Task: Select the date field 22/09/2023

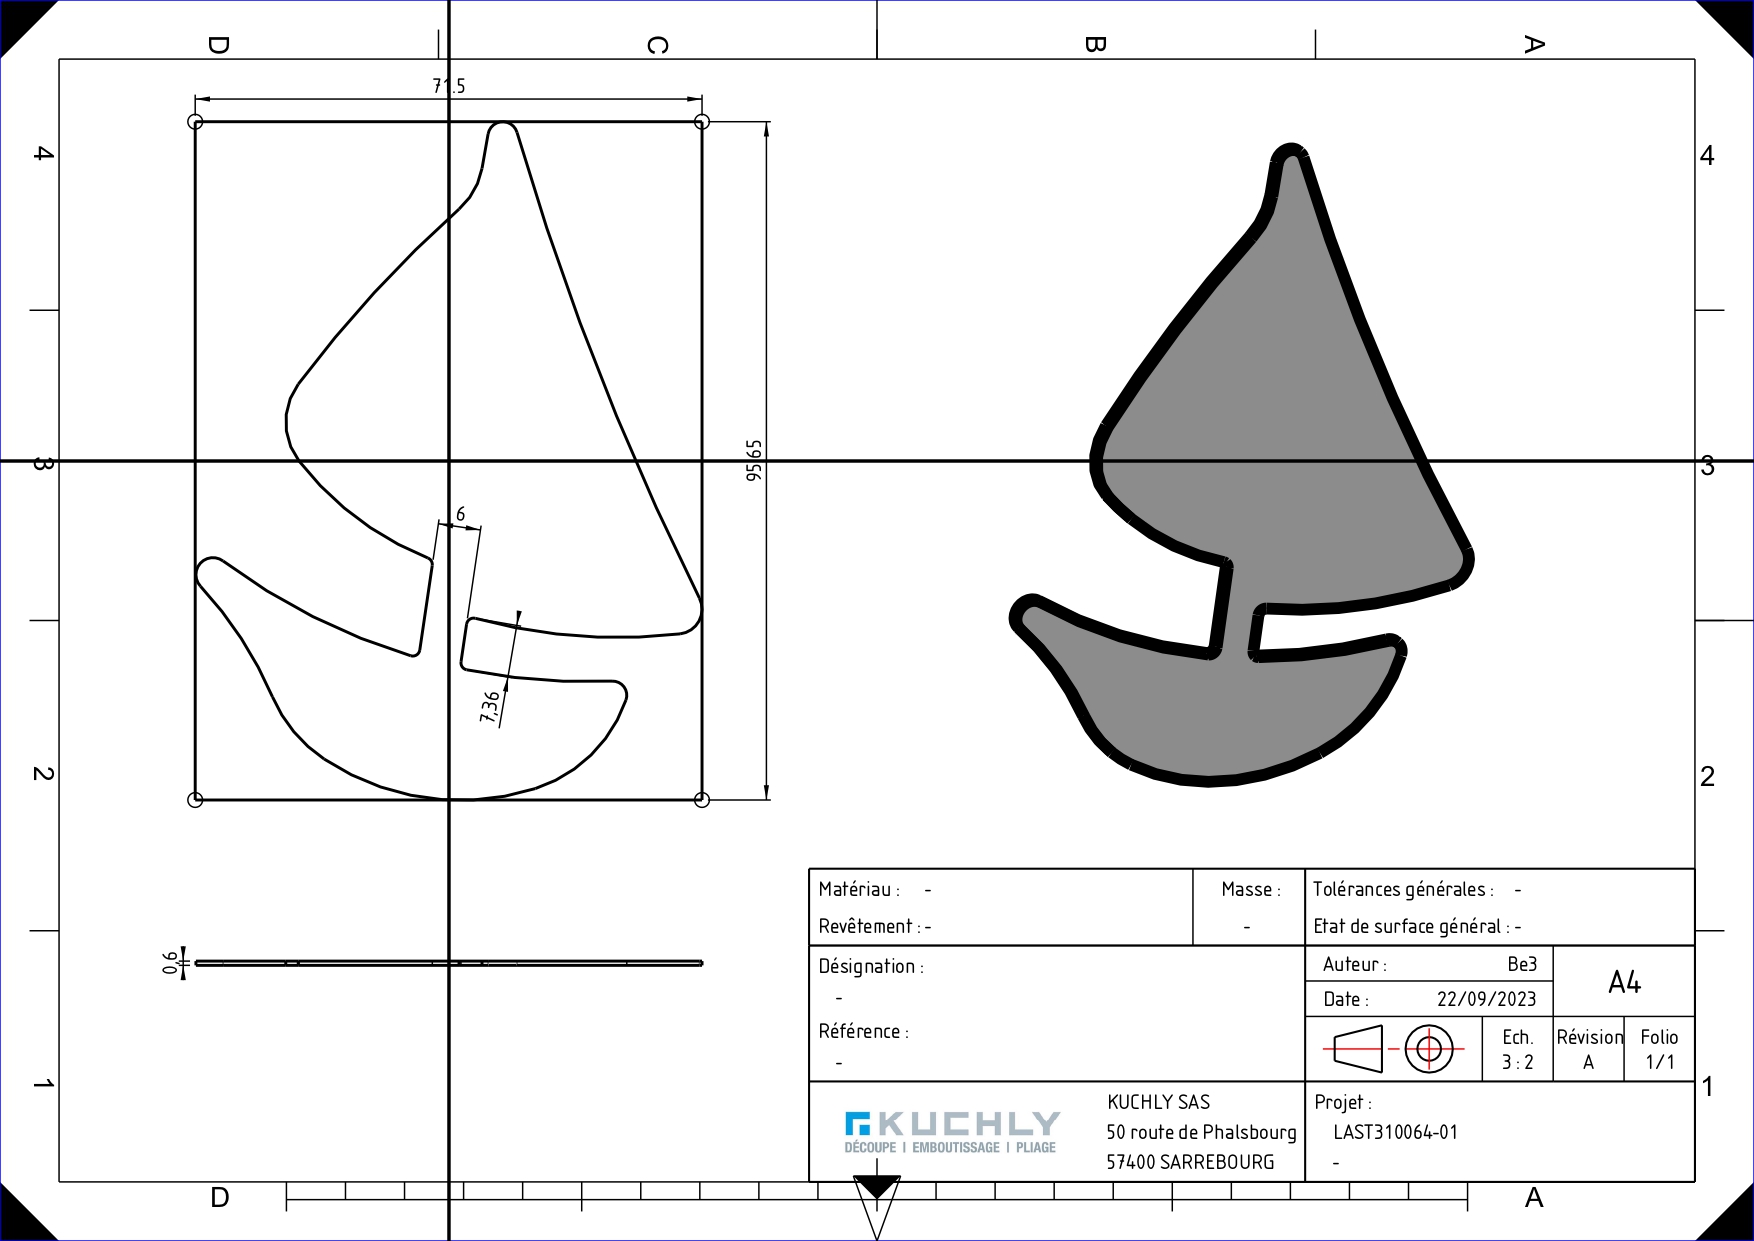Action: click(x=1486, y=999)
